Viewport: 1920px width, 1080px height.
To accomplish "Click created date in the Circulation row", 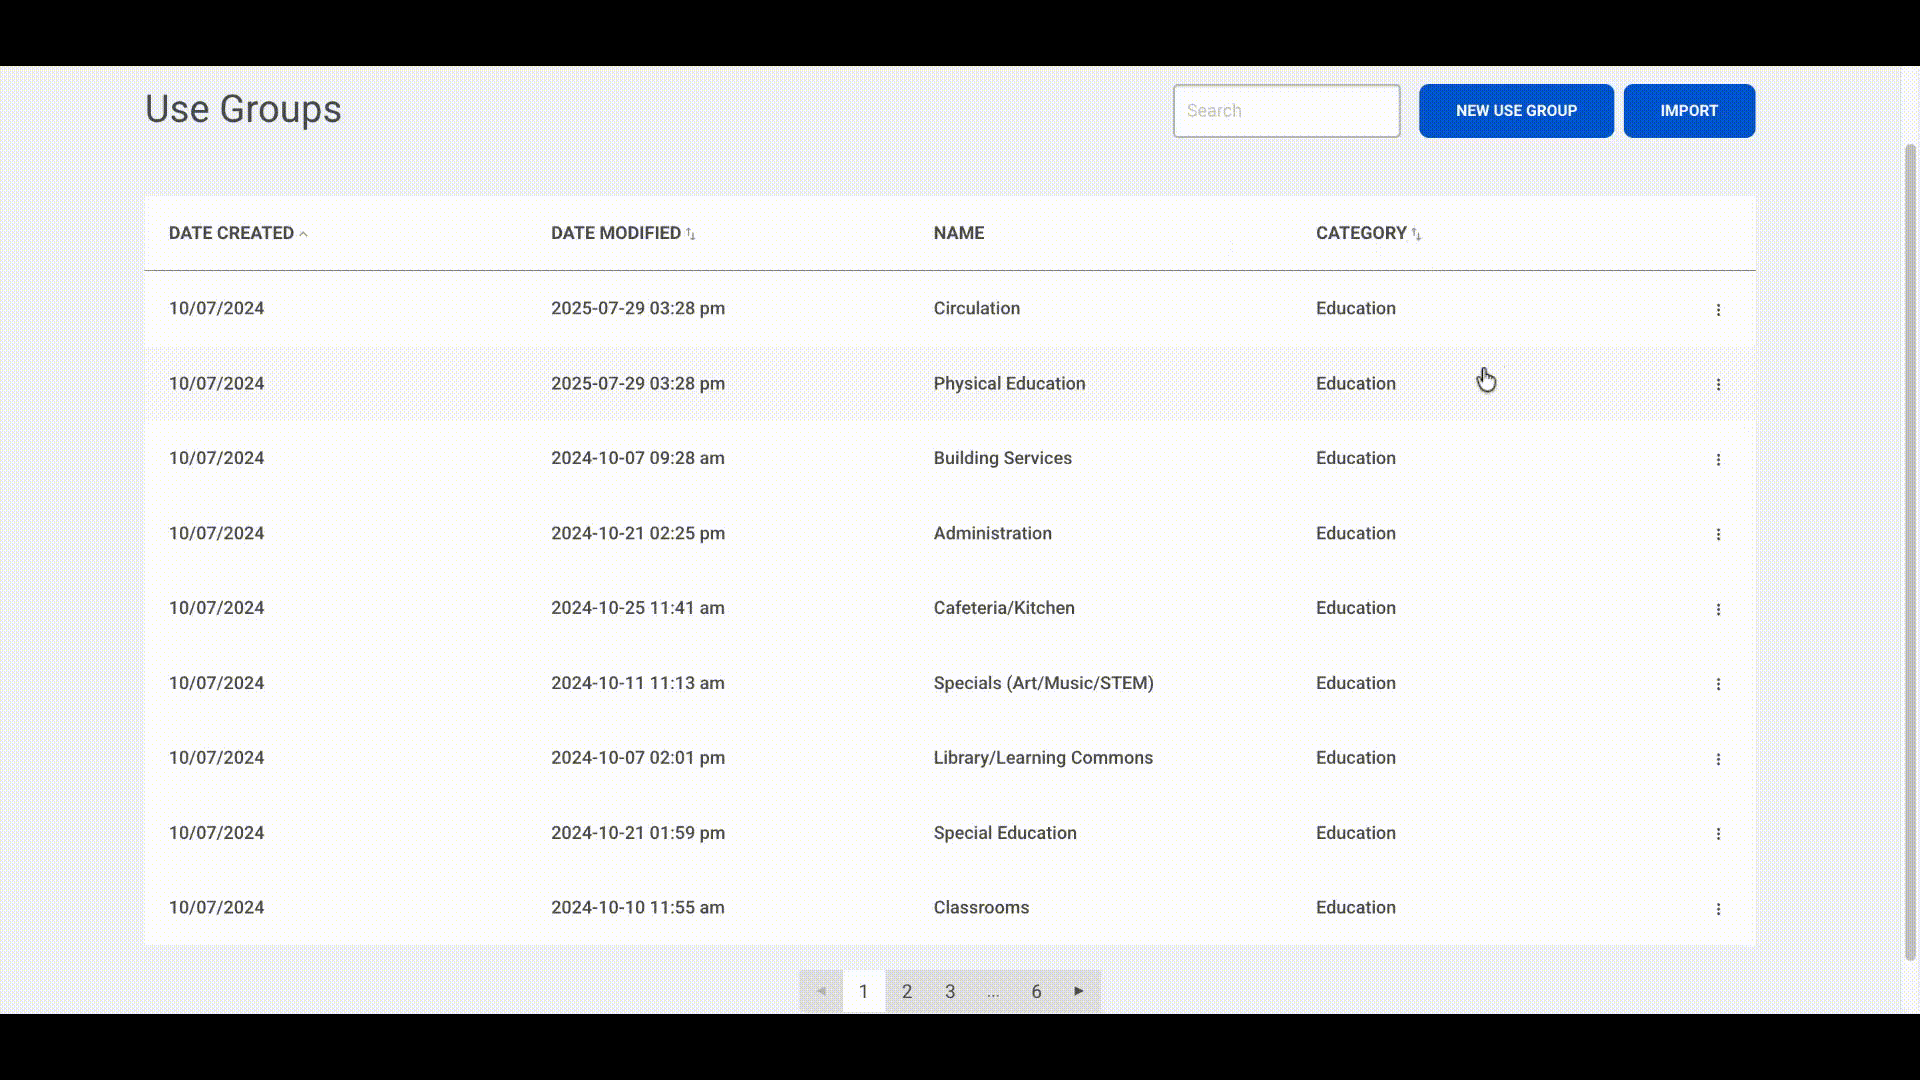I will (x=216, y=308).
